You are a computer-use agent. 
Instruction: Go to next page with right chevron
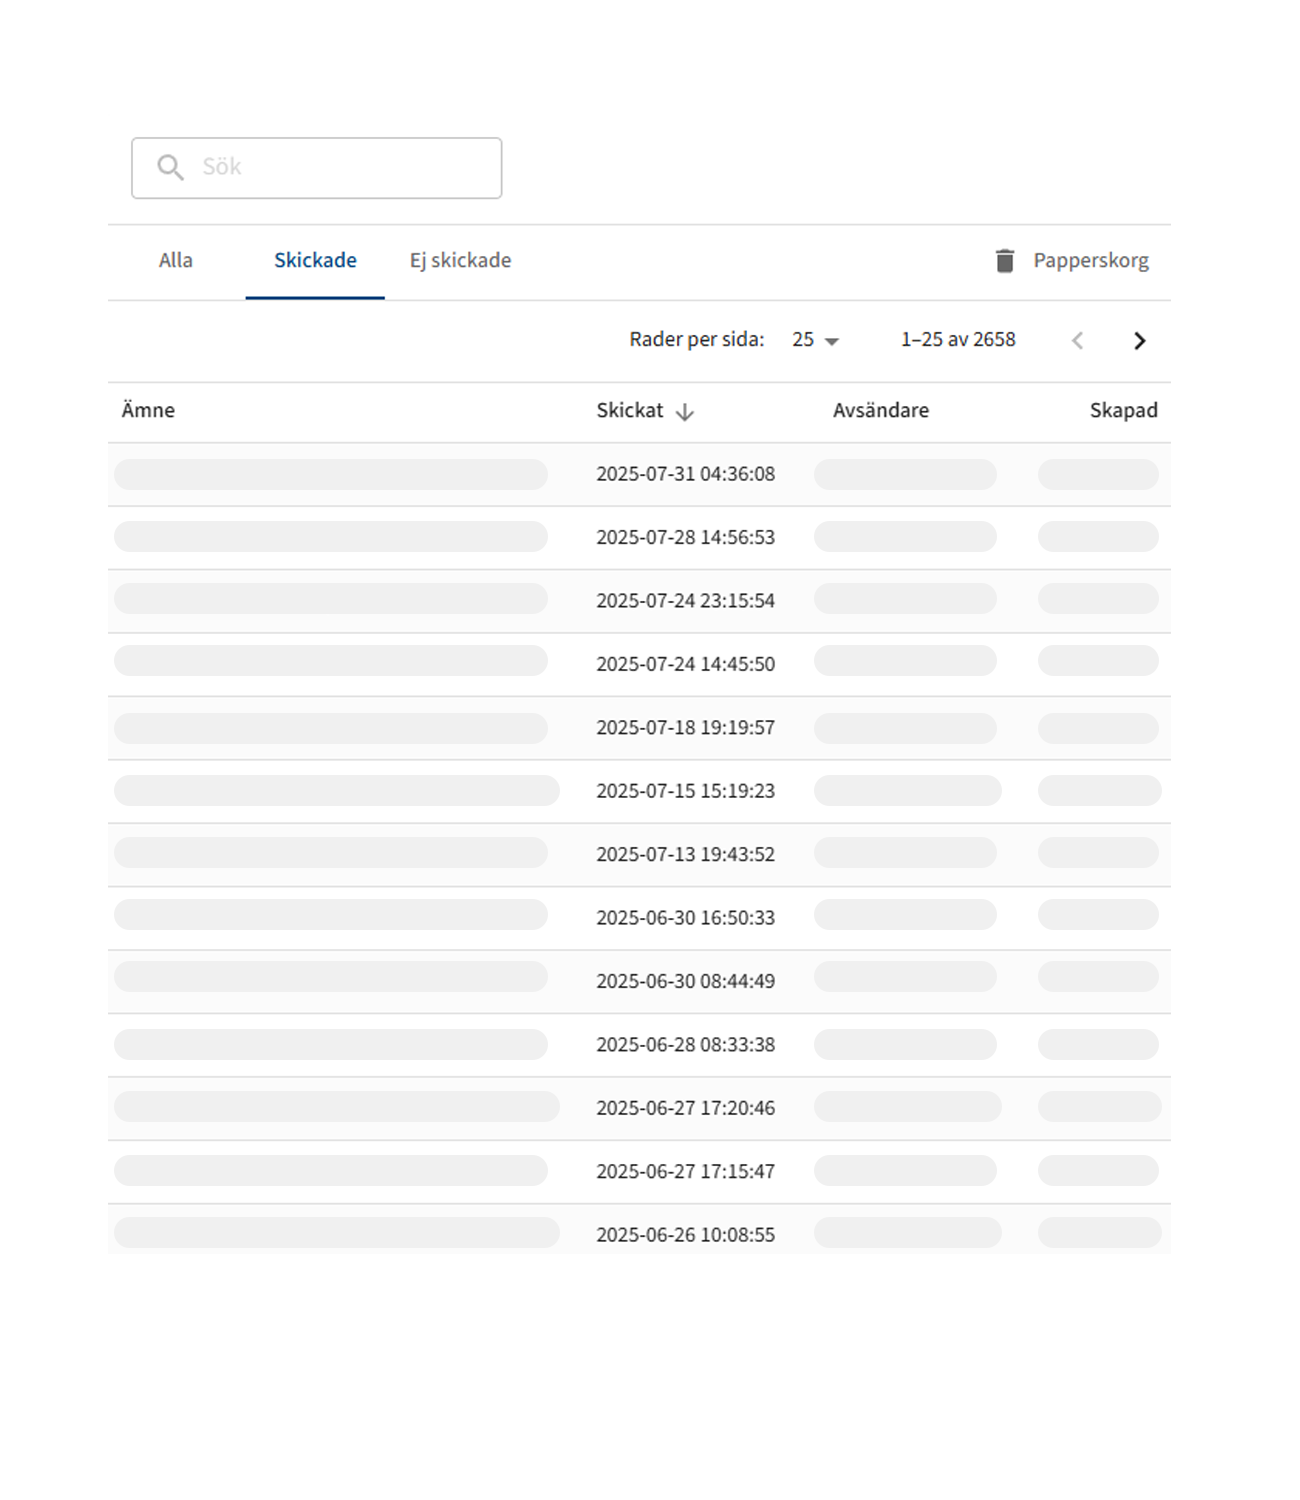(x=1139, y=341)
